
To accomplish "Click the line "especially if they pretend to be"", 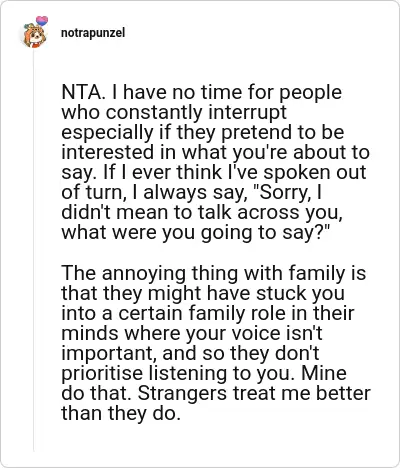I will (x=203, y=132).
